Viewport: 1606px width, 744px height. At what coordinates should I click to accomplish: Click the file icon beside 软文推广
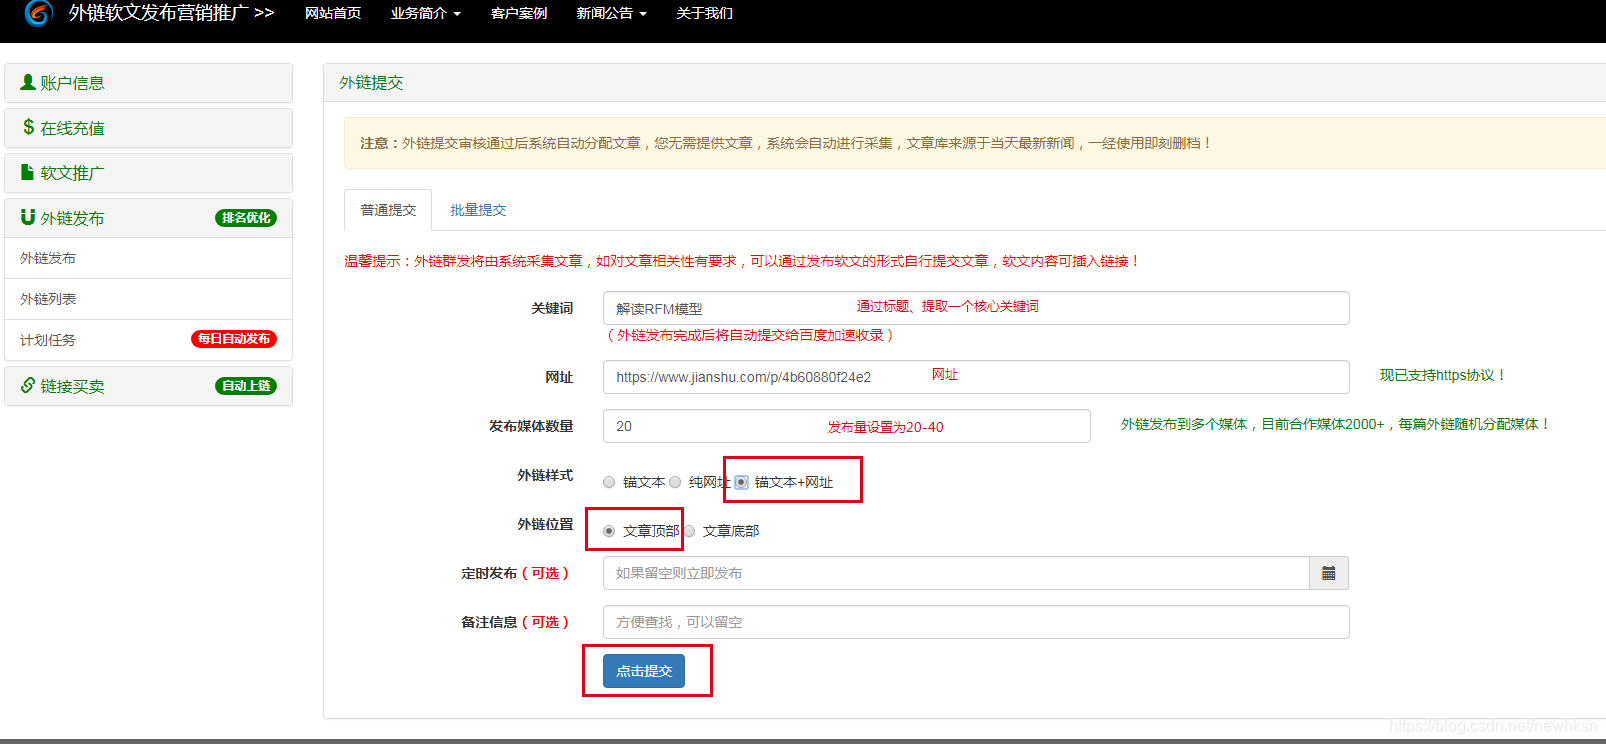coord(28,172)
